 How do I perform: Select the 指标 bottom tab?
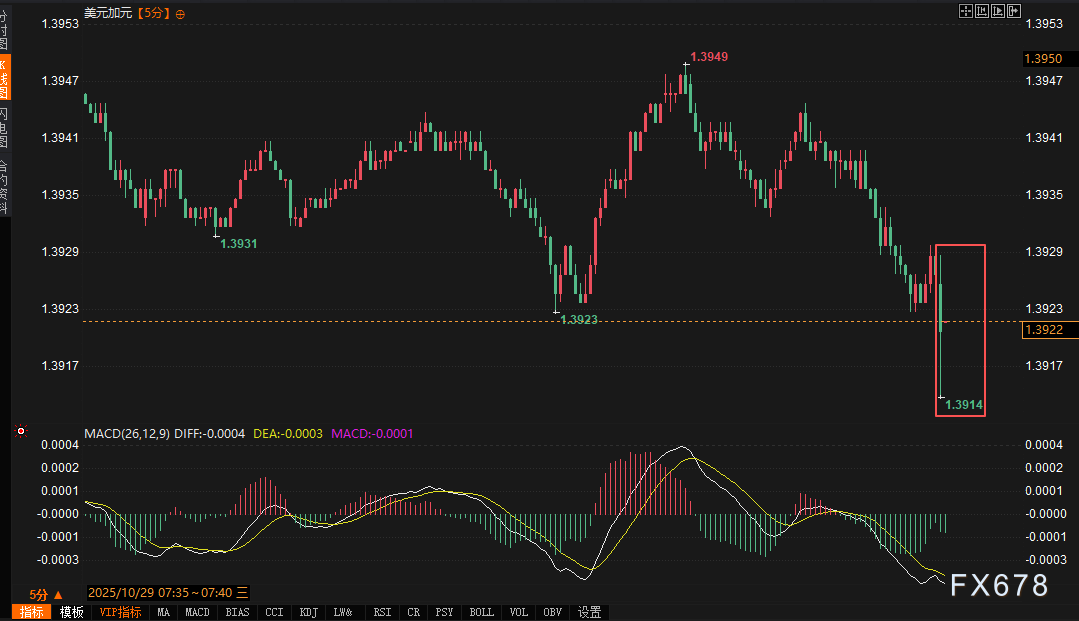(x=32, y=612)
